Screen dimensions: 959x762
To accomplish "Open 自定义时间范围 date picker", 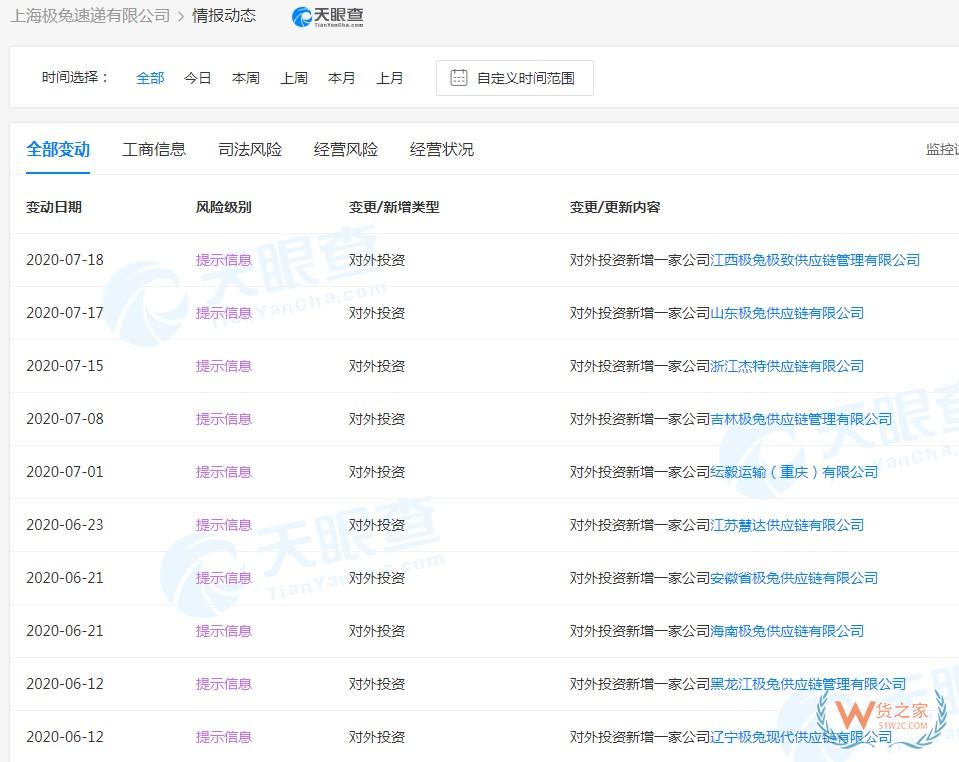I will pos(514,78).
